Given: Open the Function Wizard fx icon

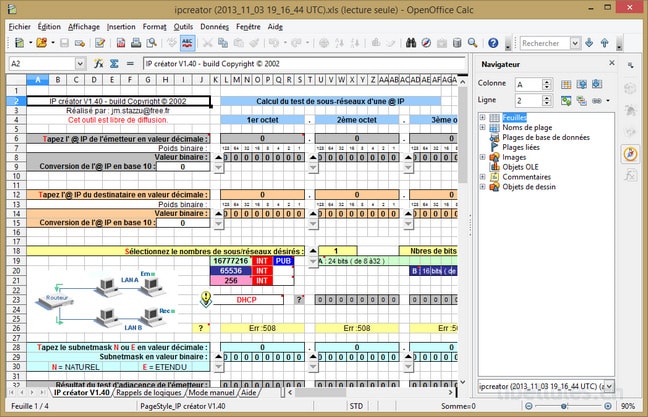Looking at the screenshot, I should 98,64.
